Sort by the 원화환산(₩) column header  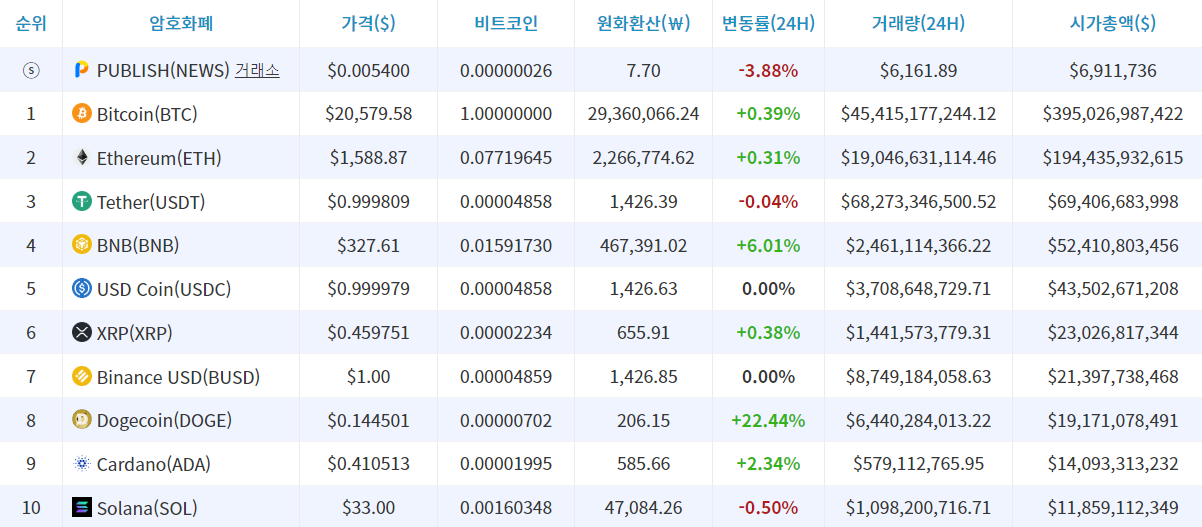pos(643,23)
